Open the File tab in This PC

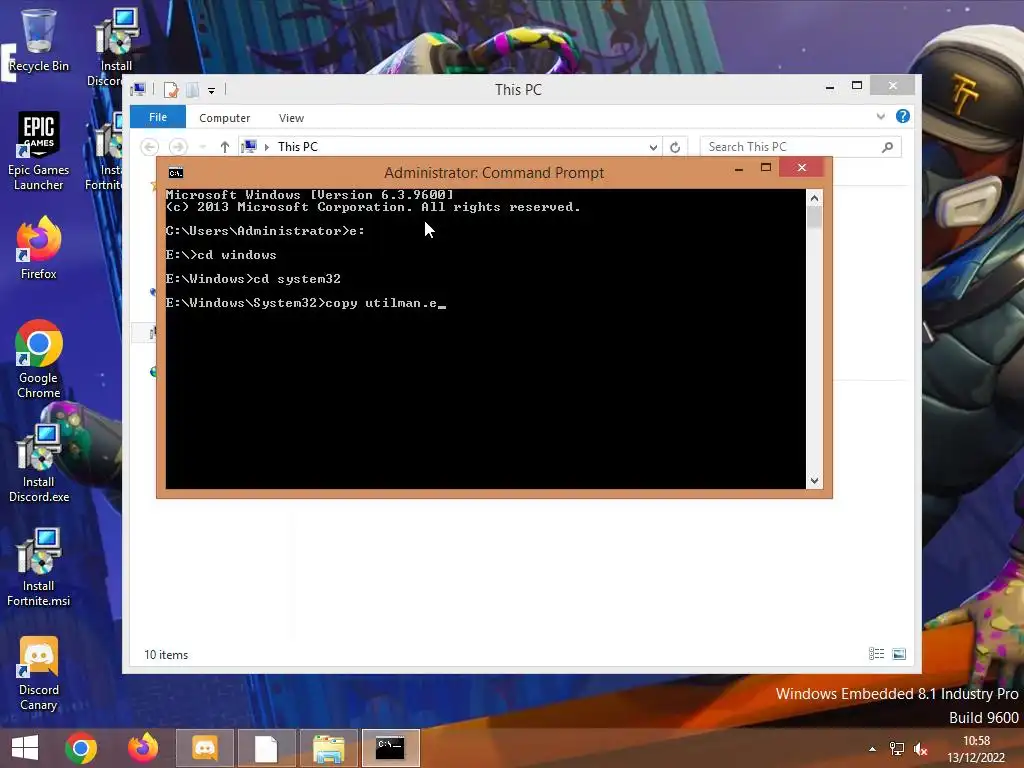[x=158, y=117]
